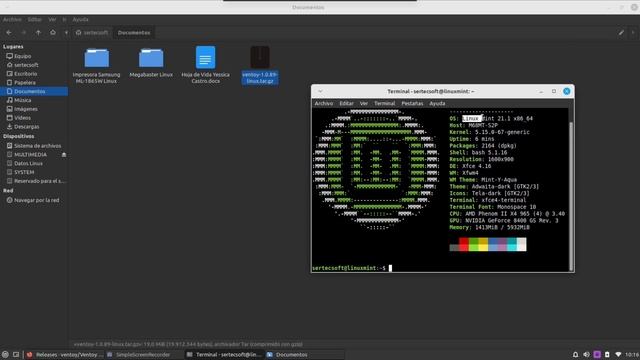
Task: Click the forward navigation arrow
Action: [23, 33]
